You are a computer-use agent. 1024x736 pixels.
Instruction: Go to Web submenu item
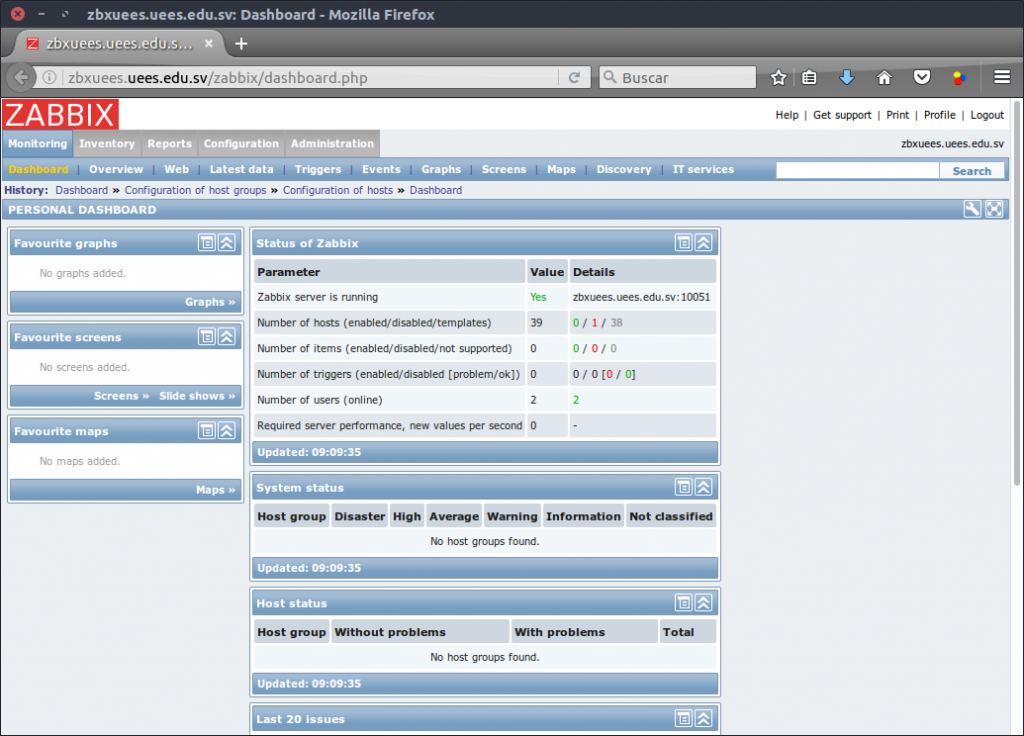[176, 169]
